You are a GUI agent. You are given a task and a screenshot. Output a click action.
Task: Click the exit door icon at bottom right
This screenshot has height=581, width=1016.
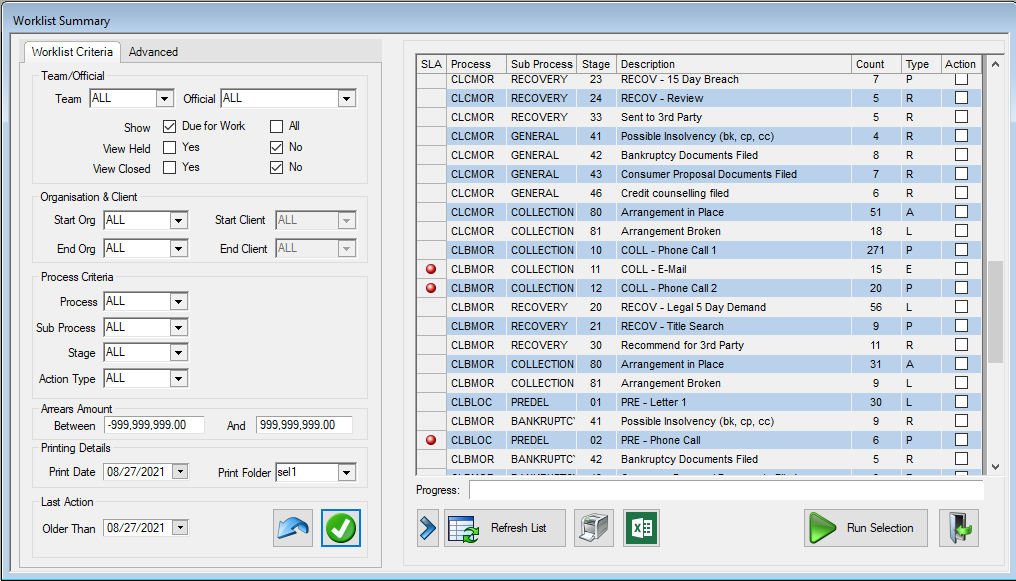coord(958,528)
